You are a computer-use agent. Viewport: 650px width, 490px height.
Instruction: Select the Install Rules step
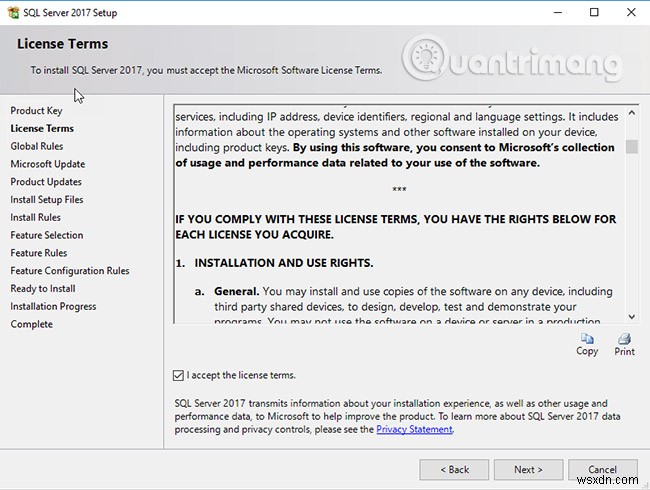coord(36,218)
